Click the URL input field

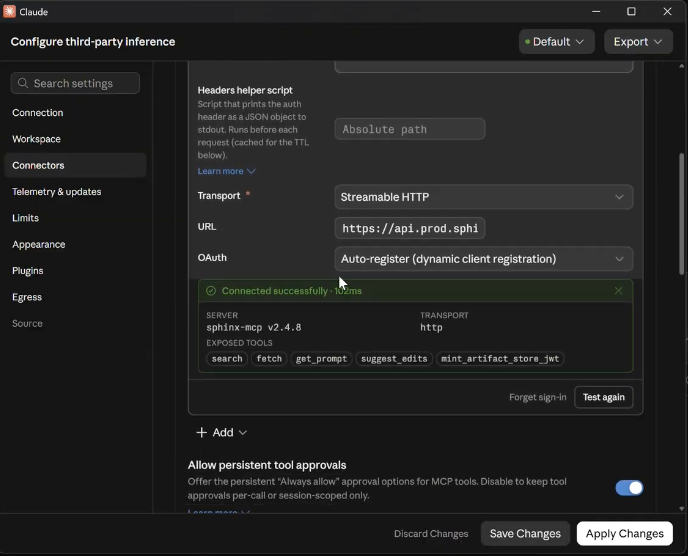410,228
